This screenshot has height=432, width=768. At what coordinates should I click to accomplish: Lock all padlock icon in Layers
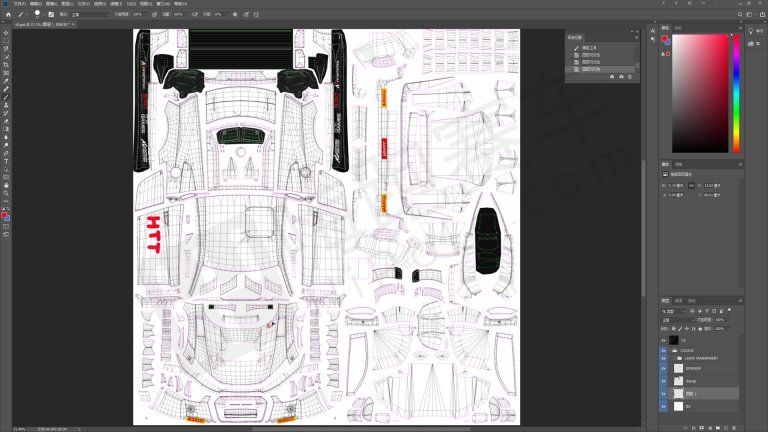(x=700, y=329)
